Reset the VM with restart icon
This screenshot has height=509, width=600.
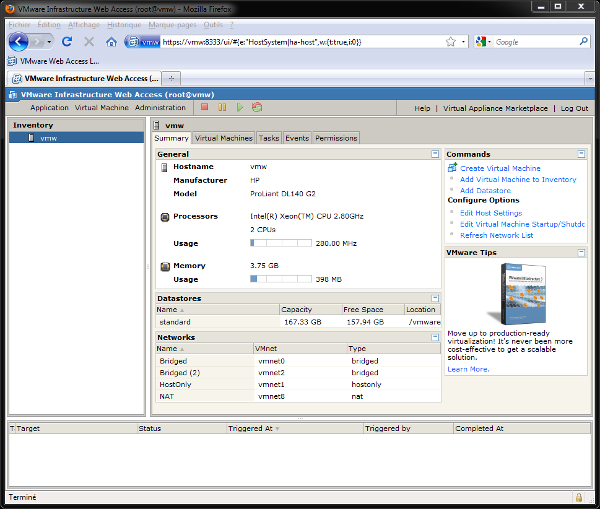click(257, 108)
